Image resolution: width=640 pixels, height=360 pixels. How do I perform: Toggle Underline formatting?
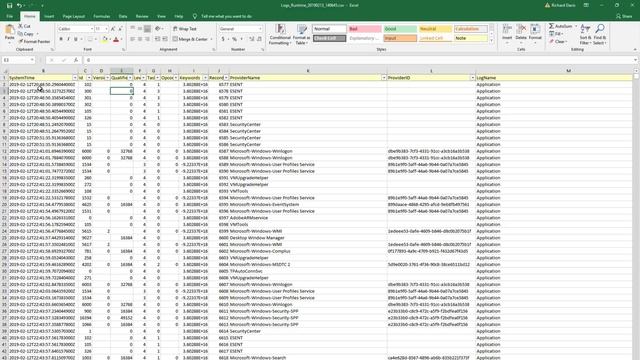pos(76,39)
